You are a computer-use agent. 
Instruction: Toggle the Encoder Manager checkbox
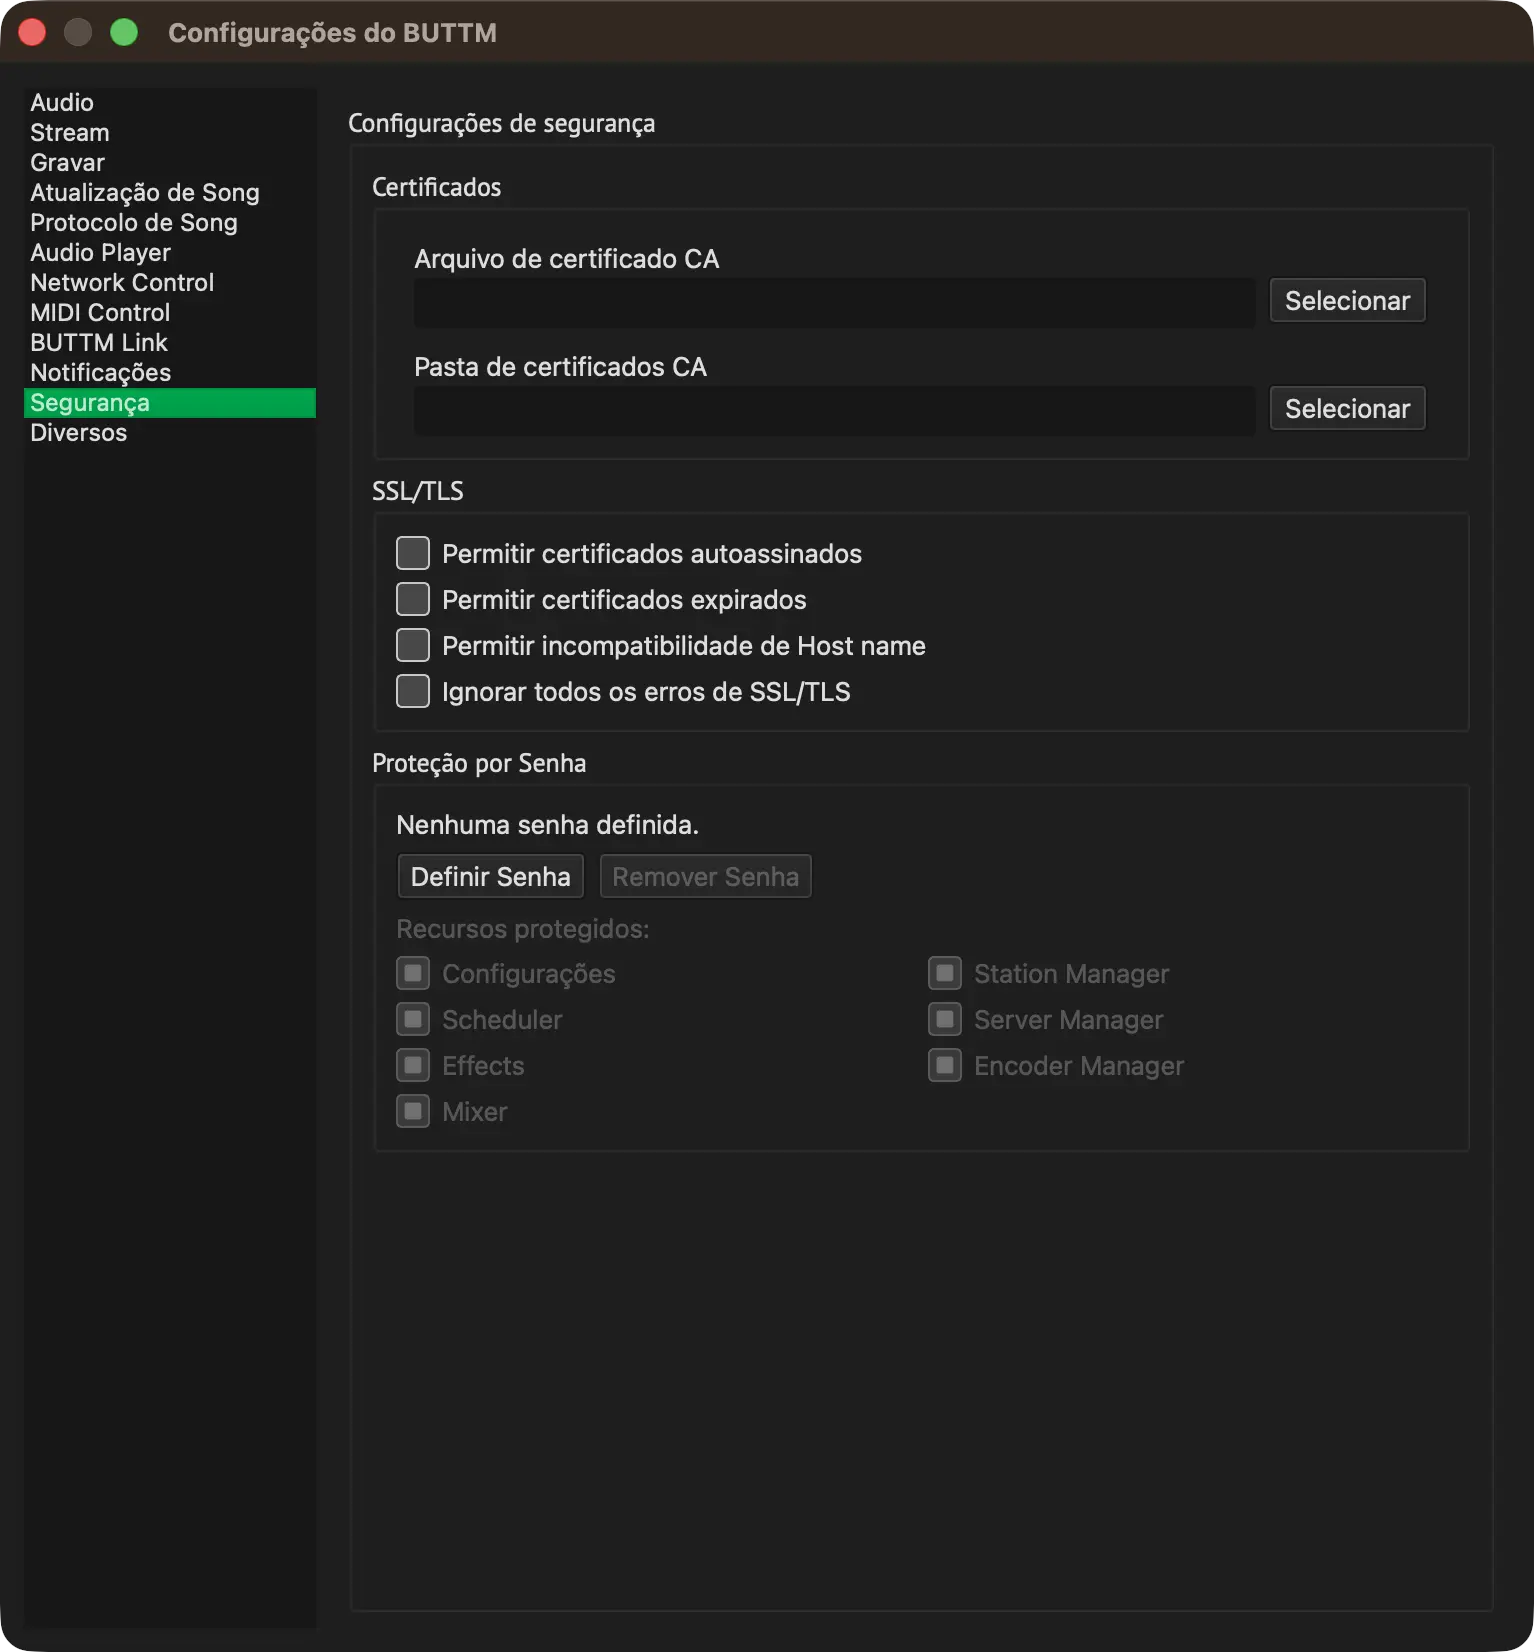pyautogui.click(x=945, y=1065)
